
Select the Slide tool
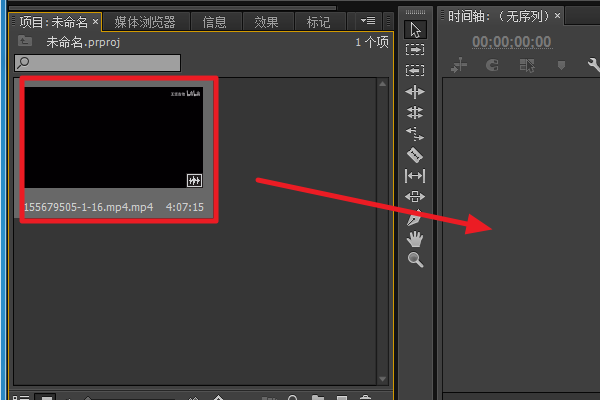(x=415, y=196)
